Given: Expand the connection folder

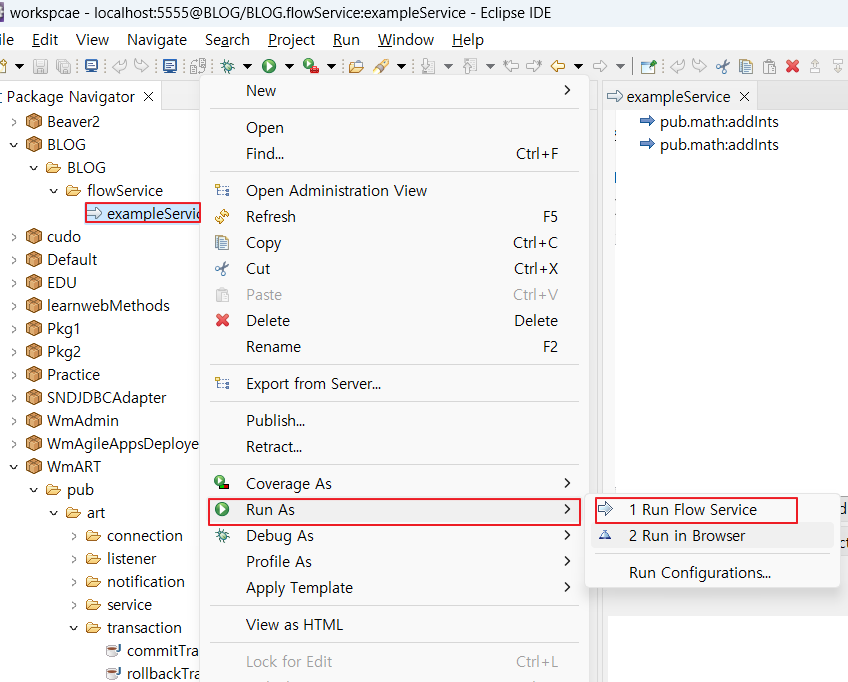Looking at the screenshot, I should 74,536.
